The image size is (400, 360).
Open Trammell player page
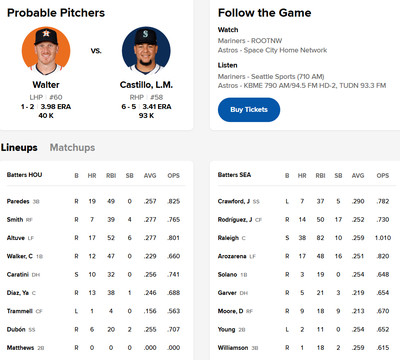[20, 311]
